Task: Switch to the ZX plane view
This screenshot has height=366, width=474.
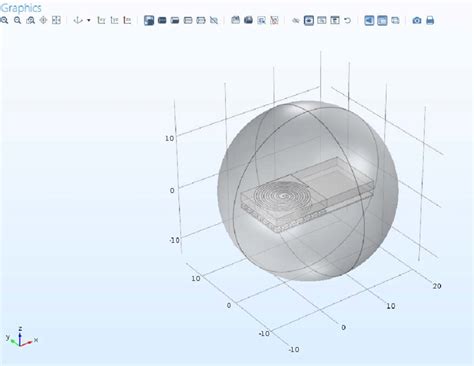Action: tap(127, 20)
